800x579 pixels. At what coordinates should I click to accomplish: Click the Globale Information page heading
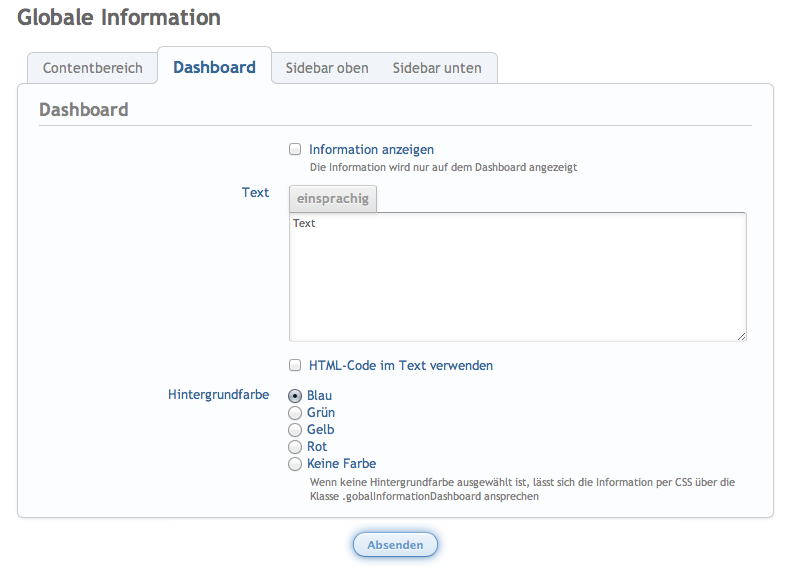(119, 17)
